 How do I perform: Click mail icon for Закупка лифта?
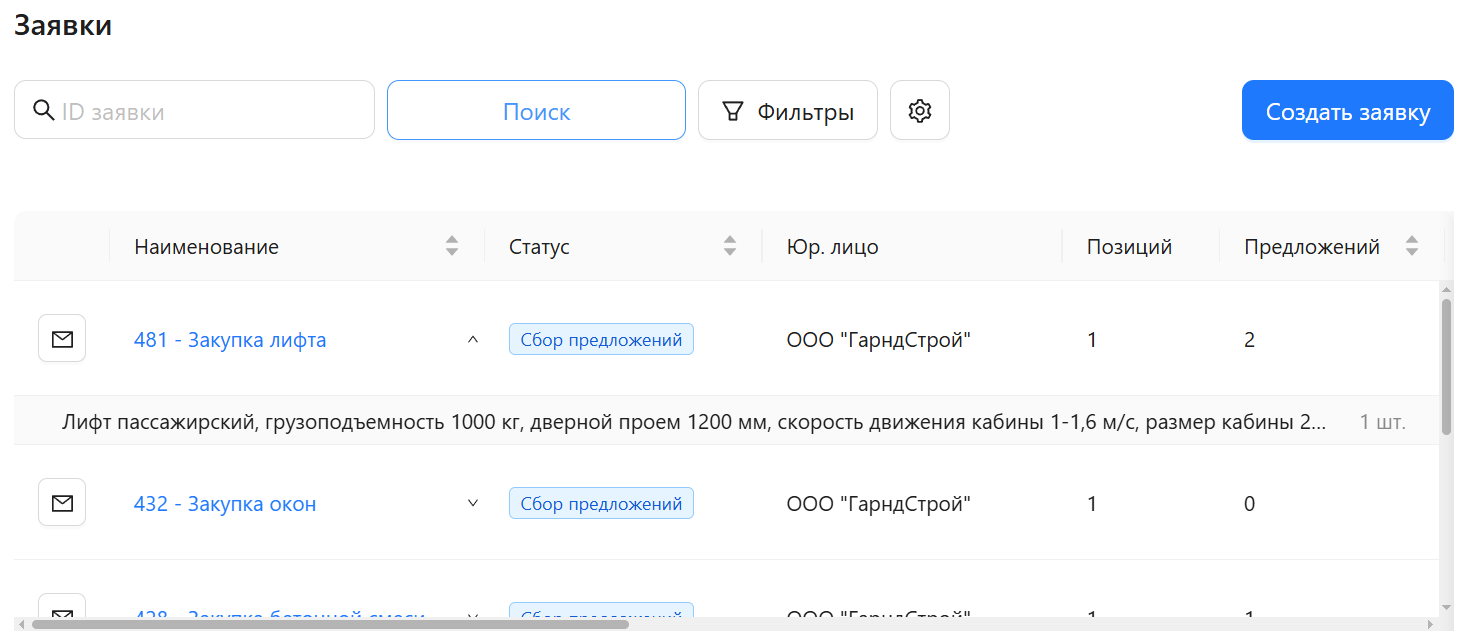click(62, 339)
